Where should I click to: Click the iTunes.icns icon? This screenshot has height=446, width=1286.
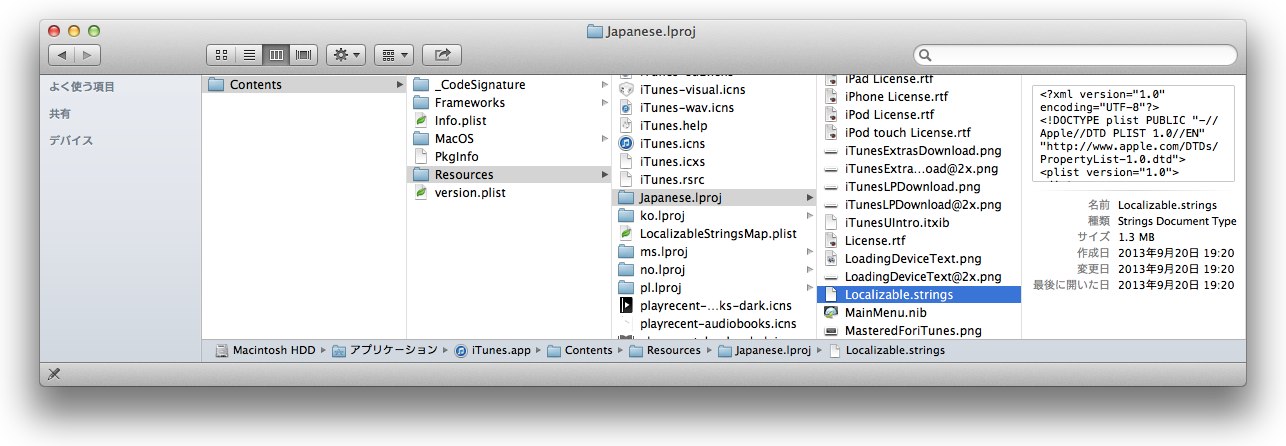(626, 144)
